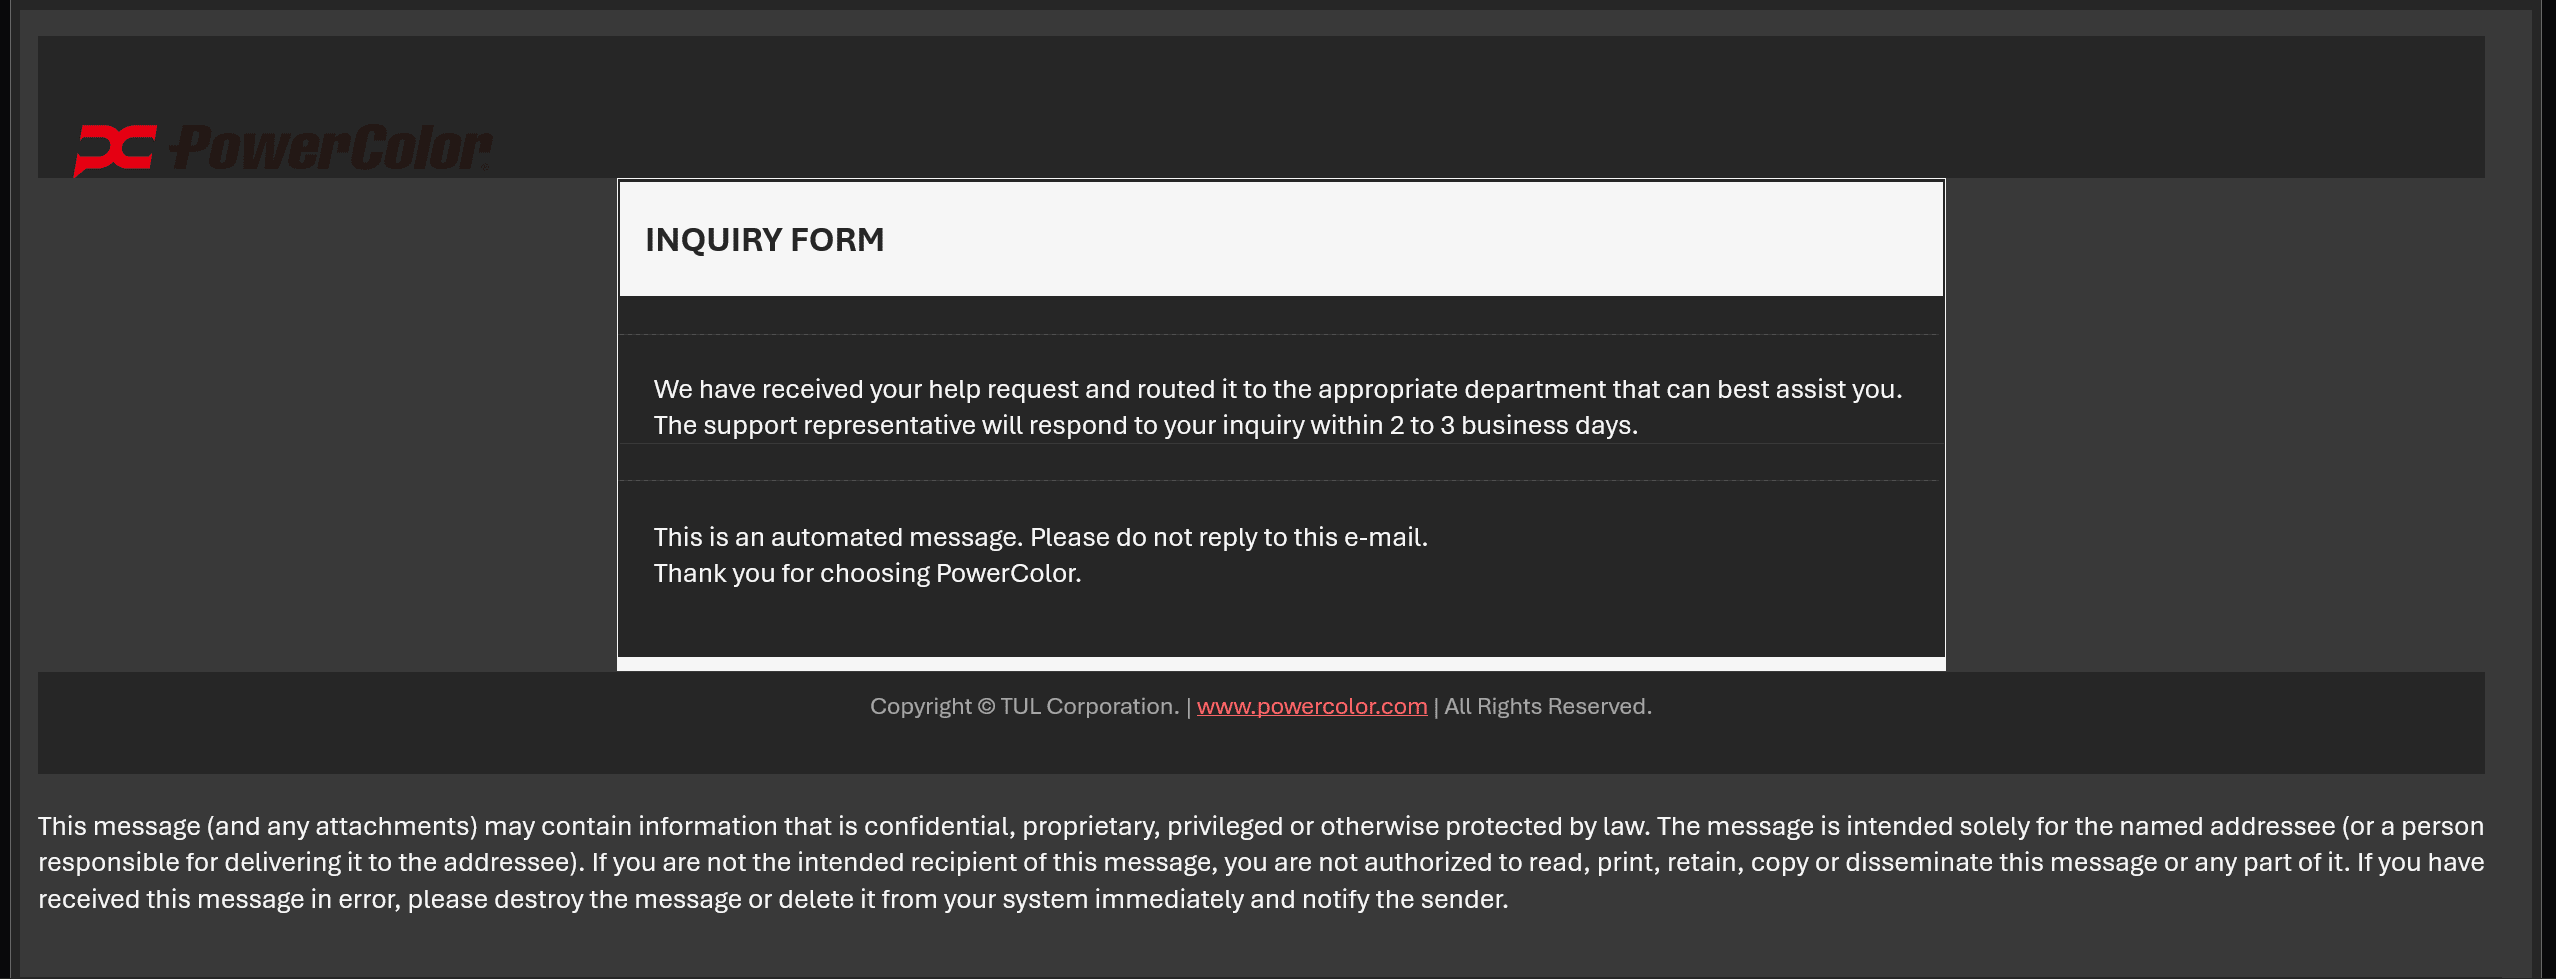Screen dimensions: 2556x979
Task: Click the 'All Rights Reserved.' footer text
Action: pos(1547,706)
